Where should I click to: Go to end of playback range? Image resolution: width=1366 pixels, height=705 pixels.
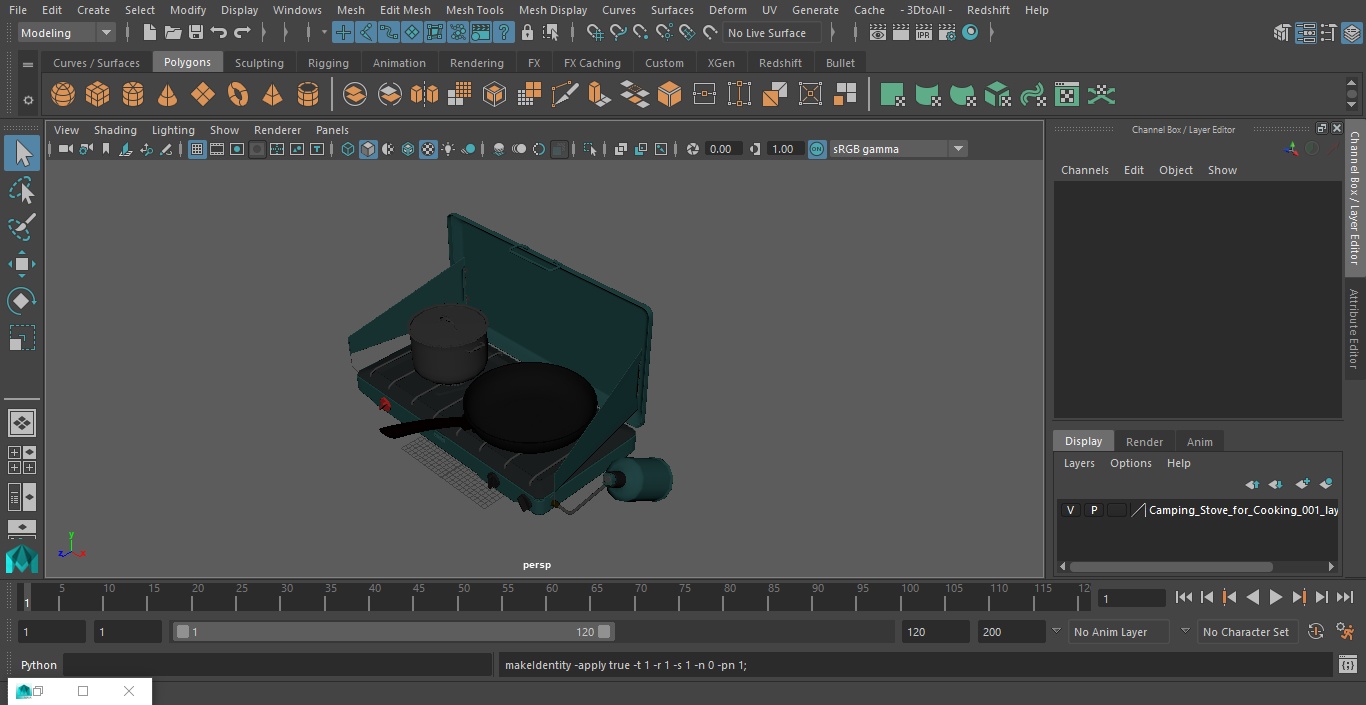[x=1344, y=597]
